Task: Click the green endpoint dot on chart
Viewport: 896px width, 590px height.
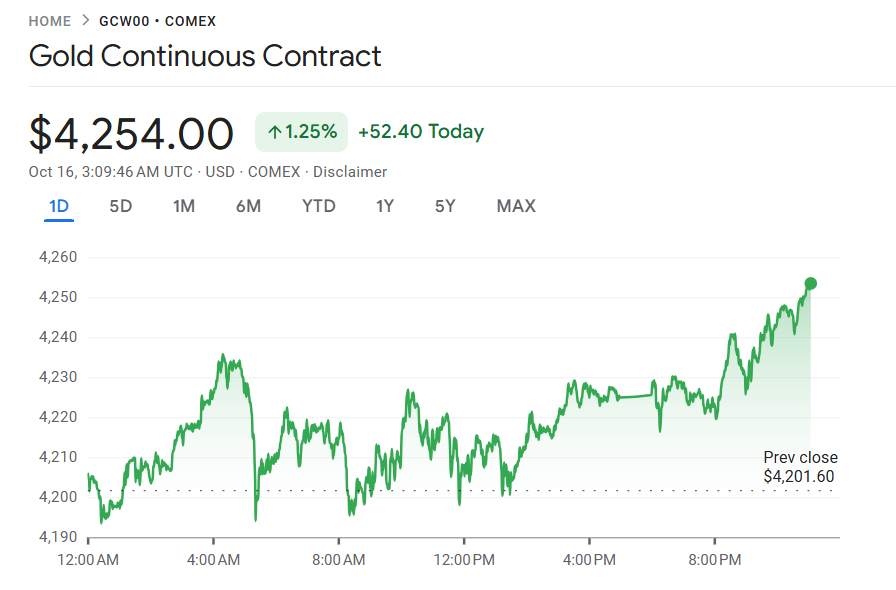Action: [x=810, y=284]
